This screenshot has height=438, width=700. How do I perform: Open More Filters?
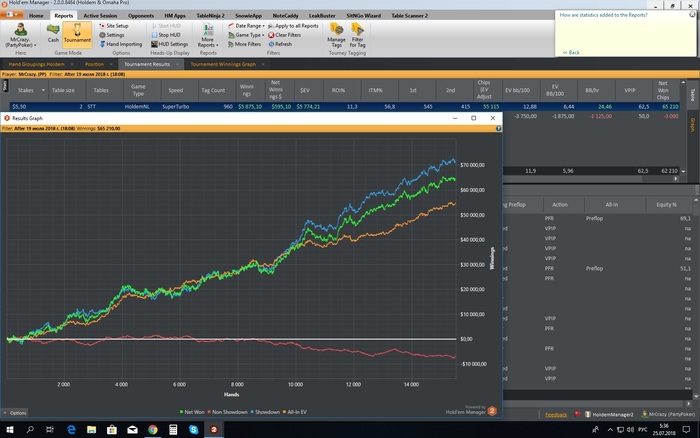point(244,44)
